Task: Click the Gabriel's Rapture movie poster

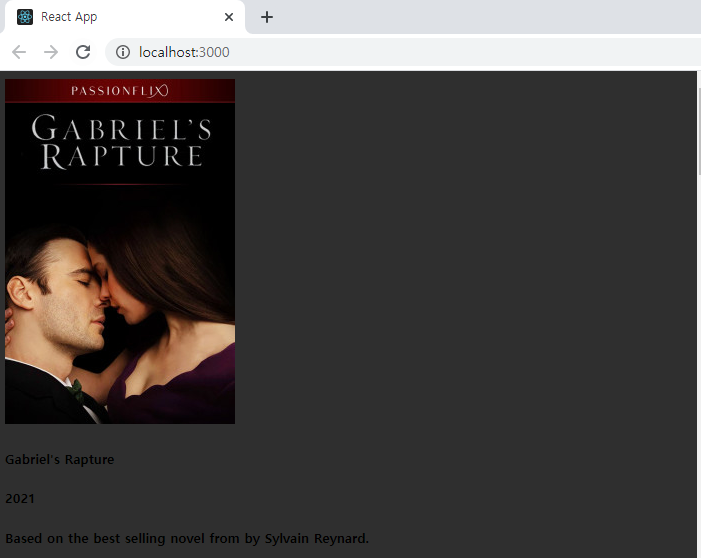Action: (120, 251)
